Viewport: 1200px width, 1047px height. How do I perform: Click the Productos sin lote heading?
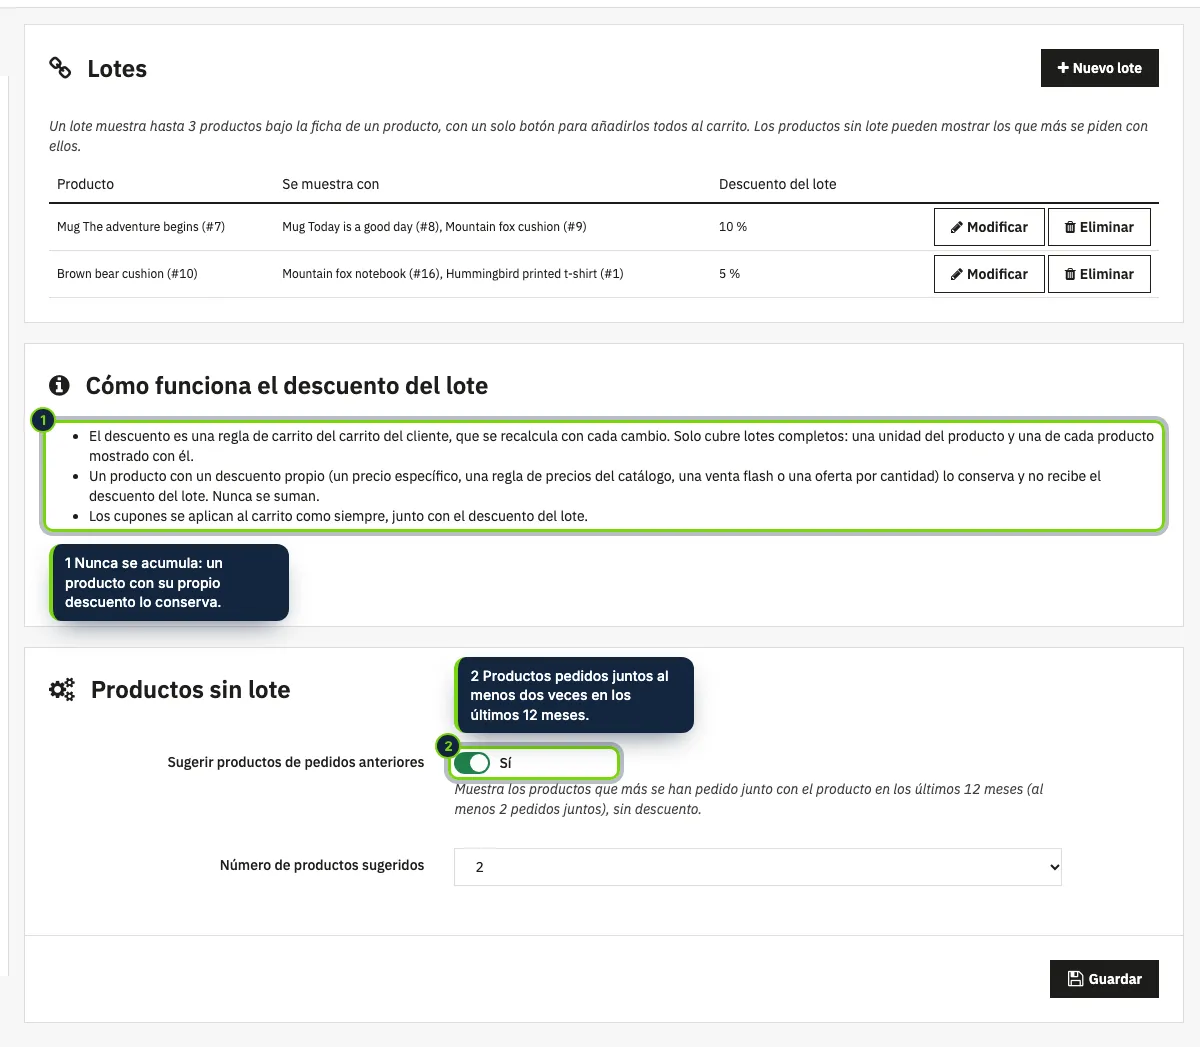tap(190, 690)
